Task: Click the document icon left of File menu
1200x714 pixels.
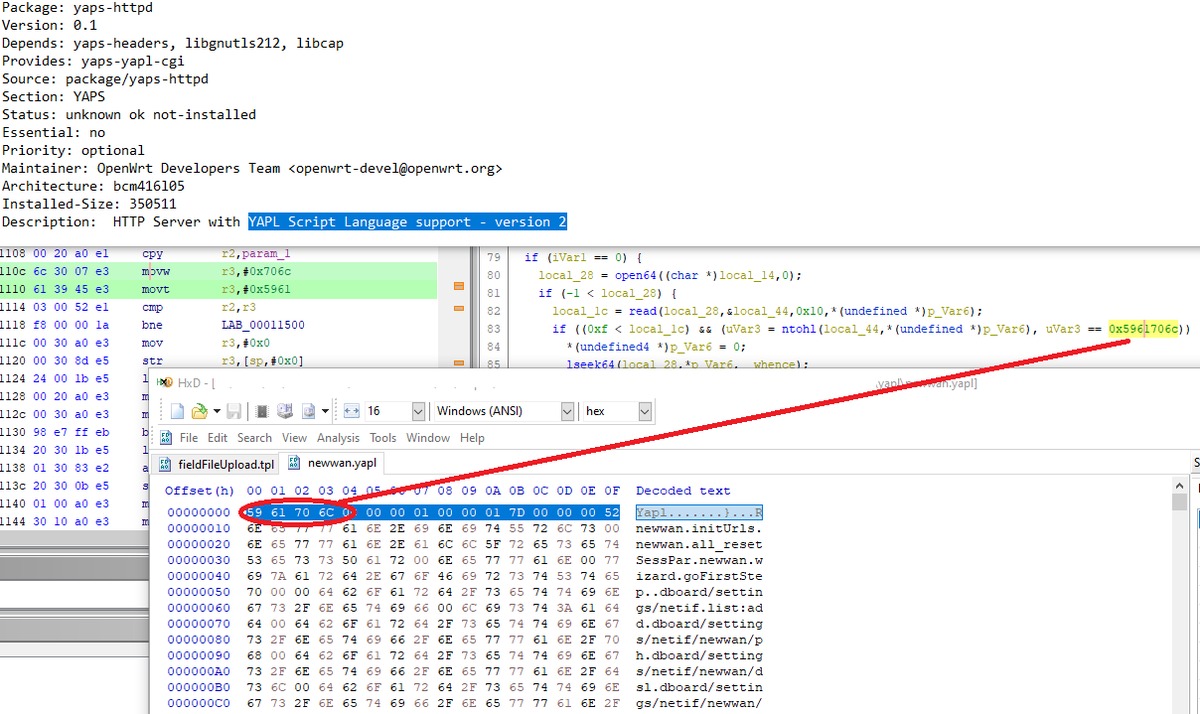Action: point(166,437)
